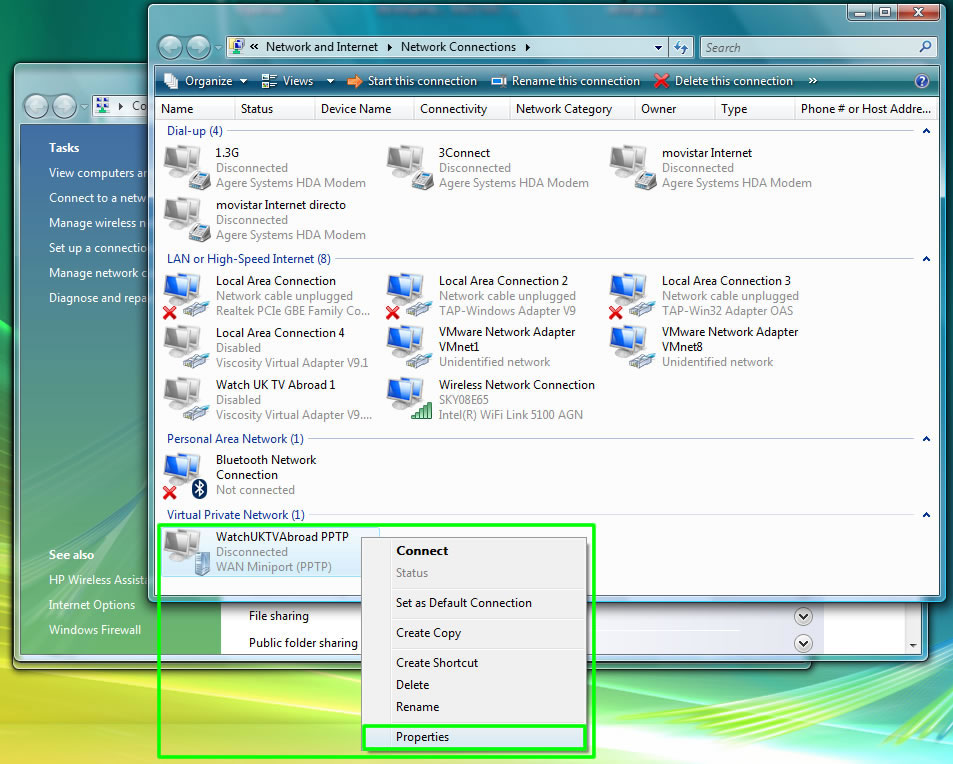Click the Windows Firewall link
The image size is (953, 764).
point(95,630)
